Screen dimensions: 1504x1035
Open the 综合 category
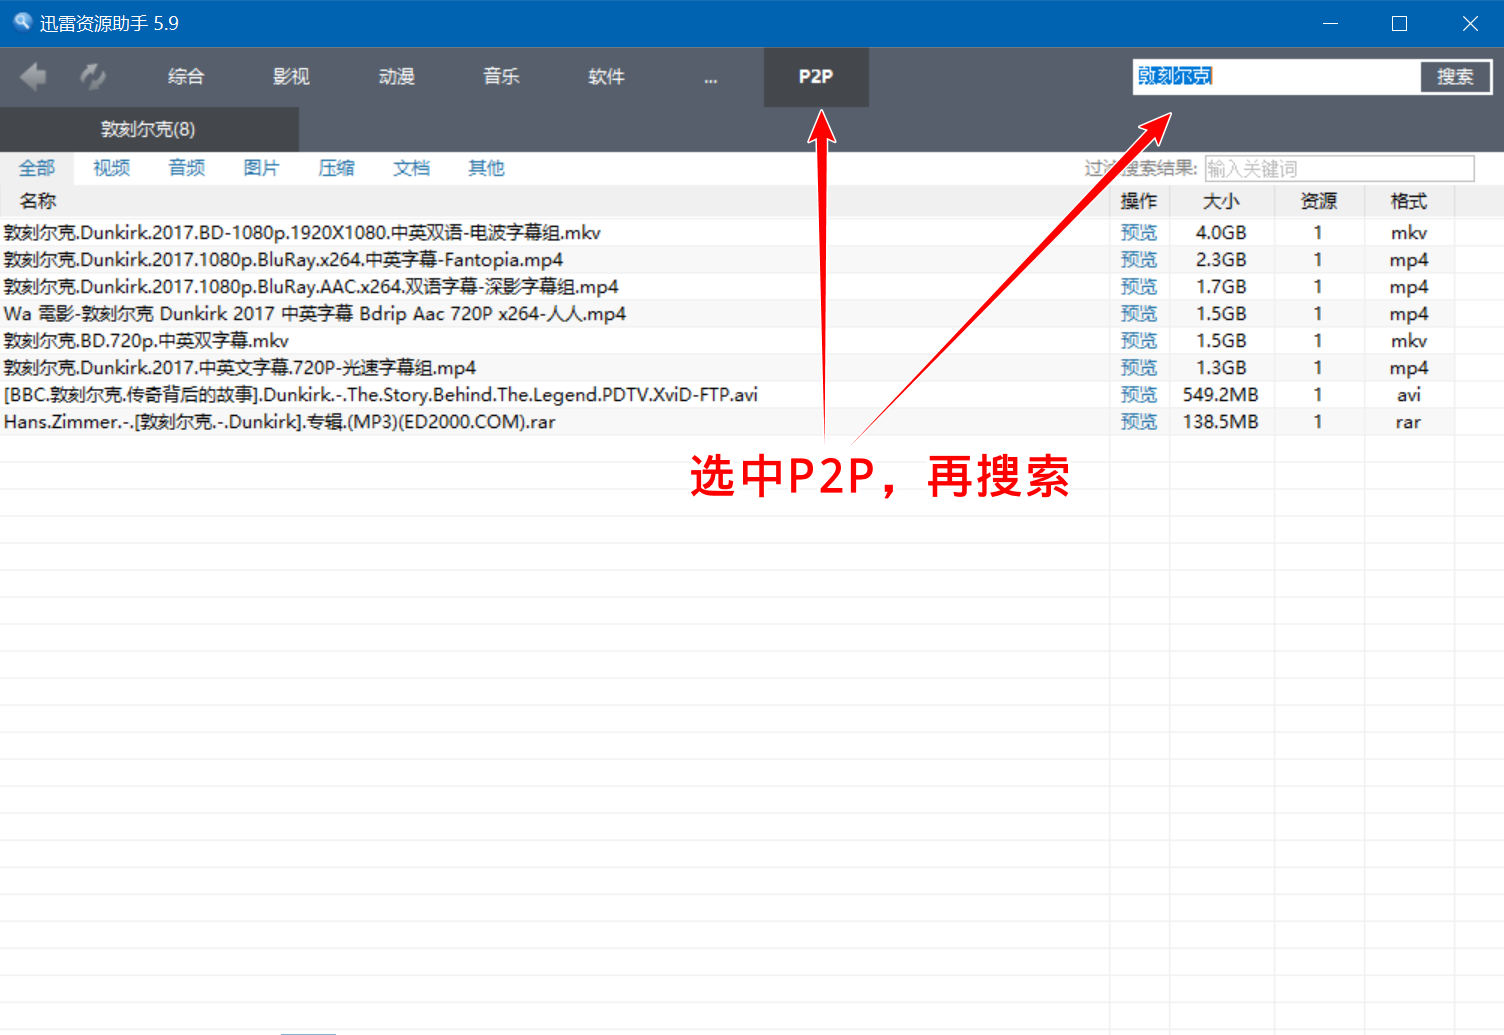(186, 76)
